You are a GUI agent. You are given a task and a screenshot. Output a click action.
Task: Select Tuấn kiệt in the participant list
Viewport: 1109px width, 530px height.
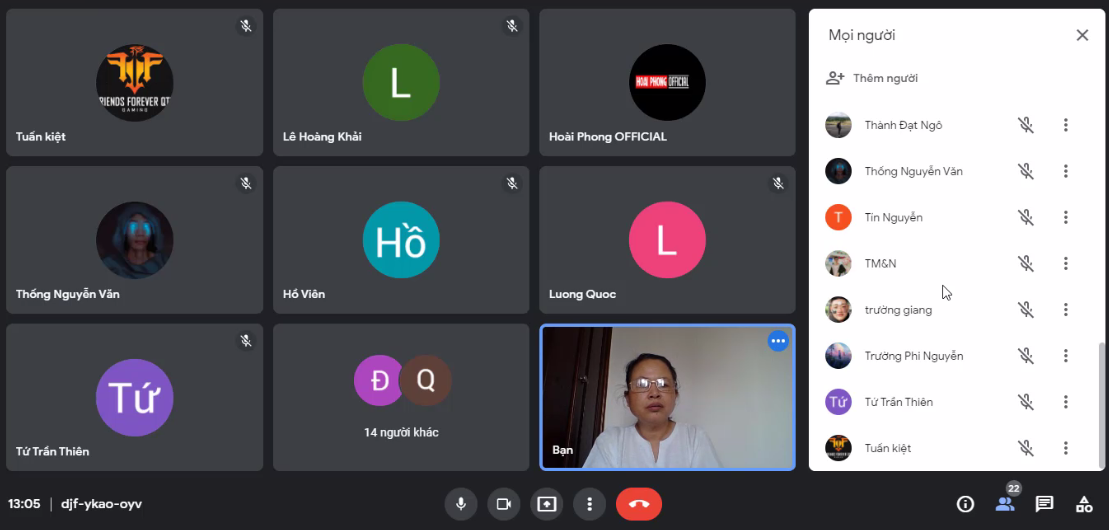tap(888, 448)
